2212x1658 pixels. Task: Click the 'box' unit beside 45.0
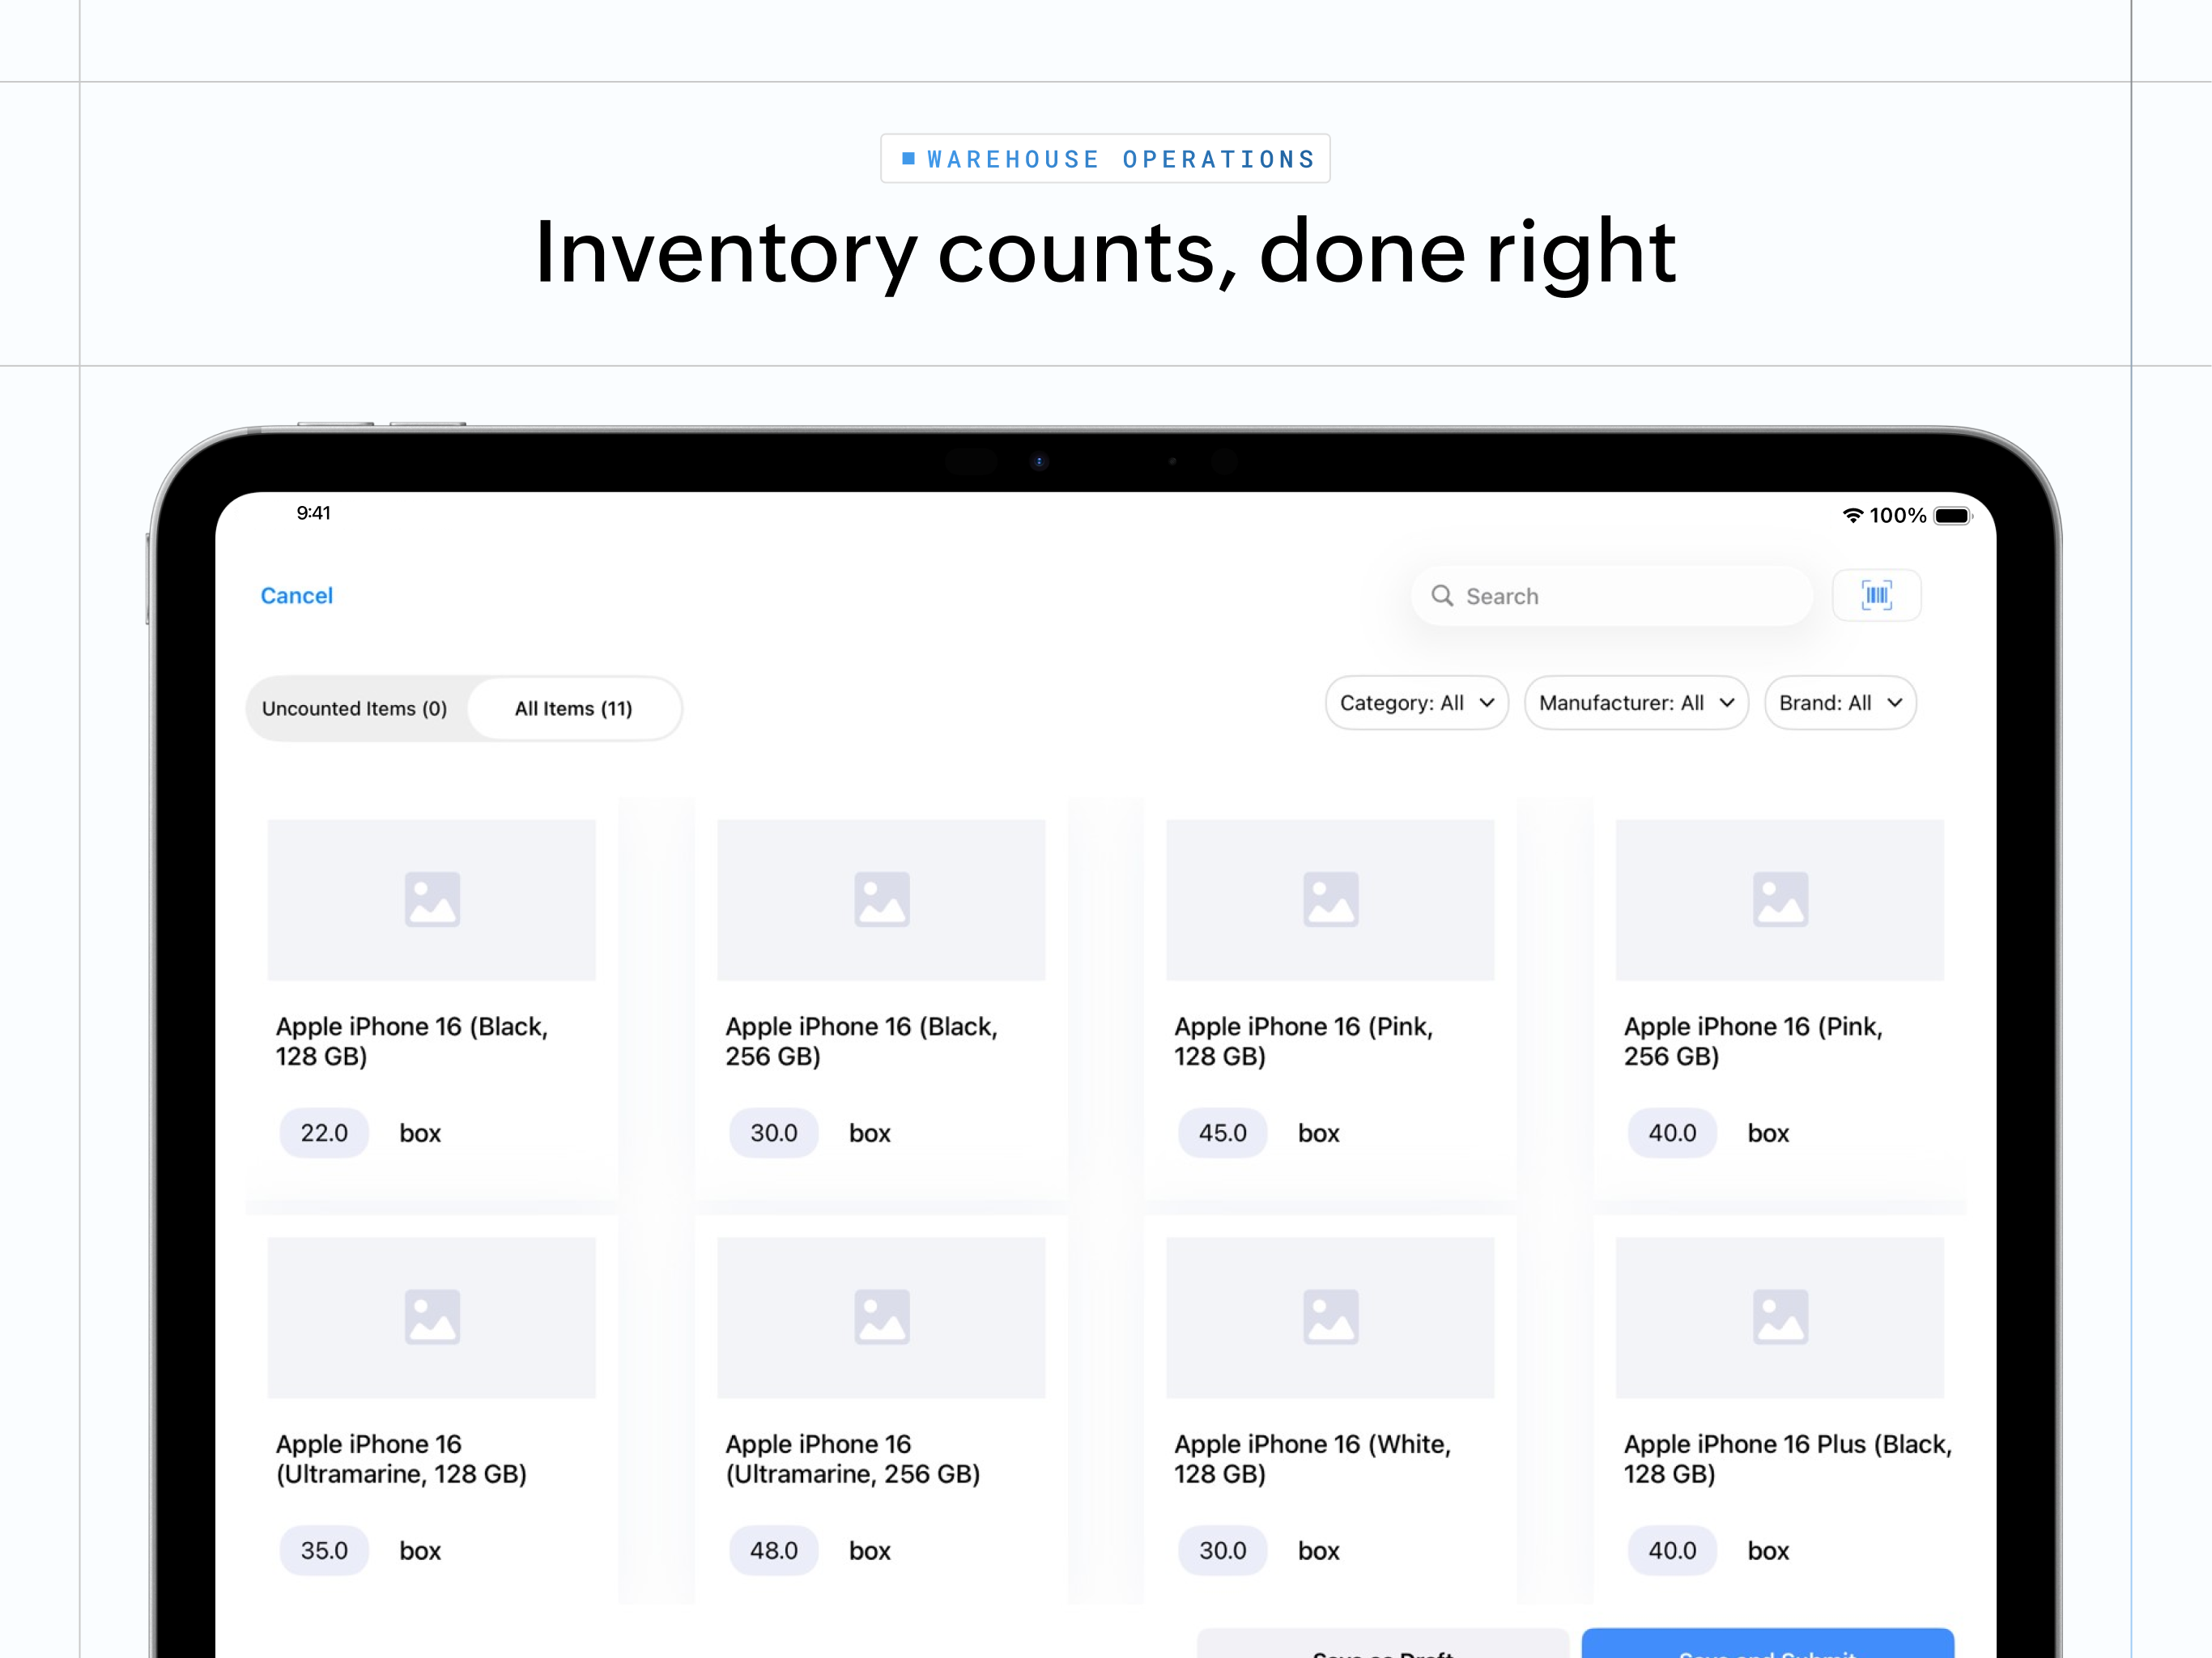(1319, 1134)
